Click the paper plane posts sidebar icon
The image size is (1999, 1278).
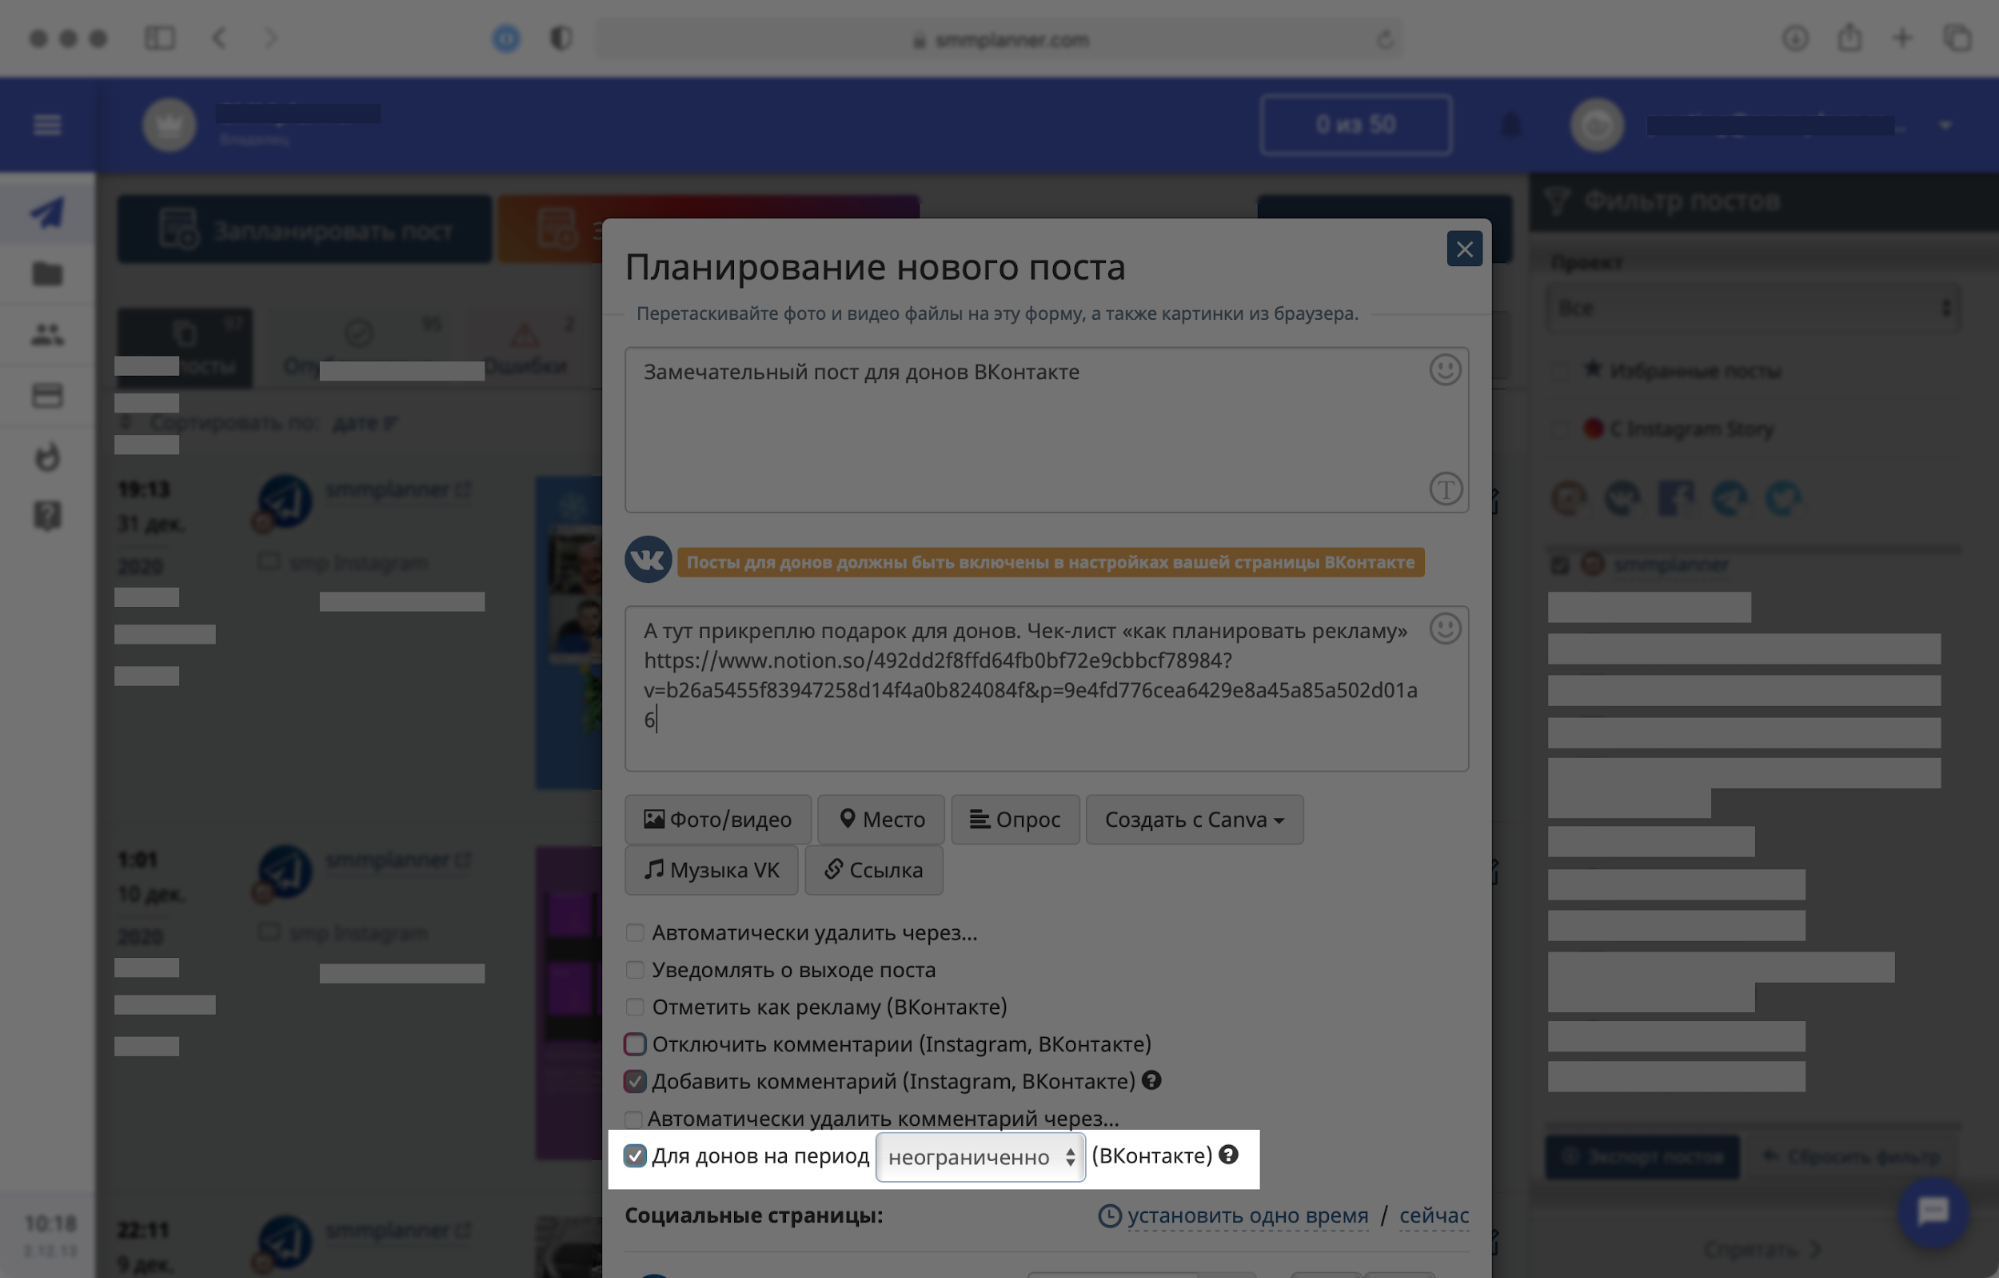[47, 212]
